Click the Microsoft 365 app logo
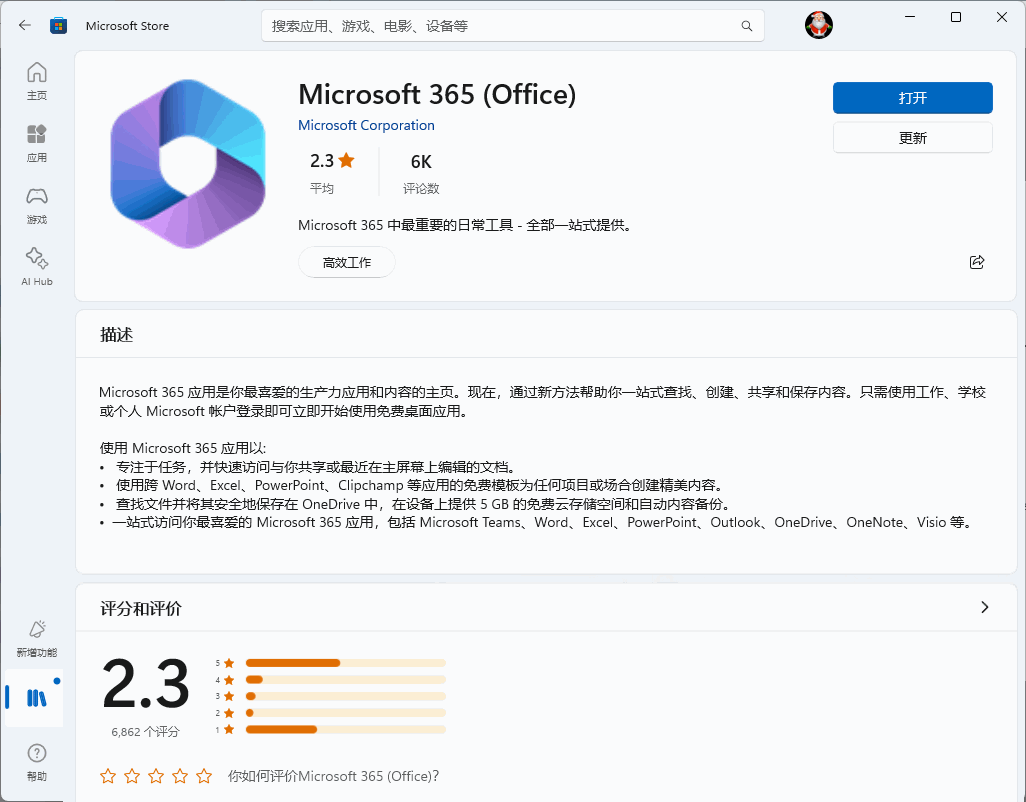1026x802 pixels. pos(188,164)
